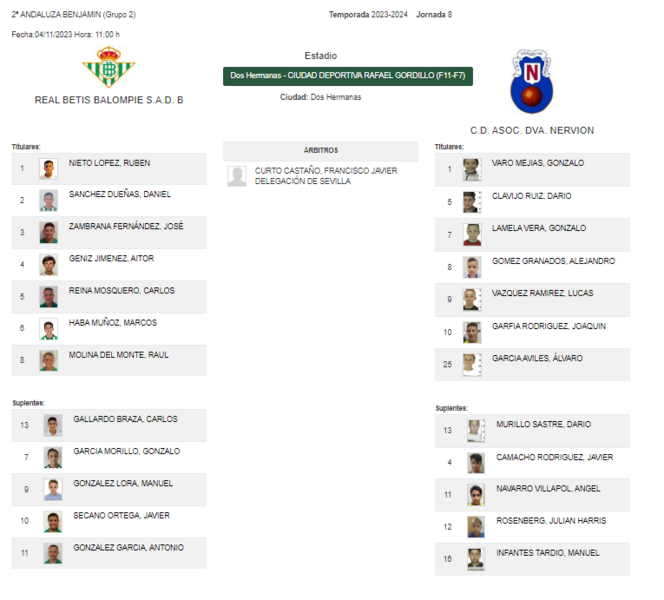Click the referee placeholder avatar icon

pos(237,176)
